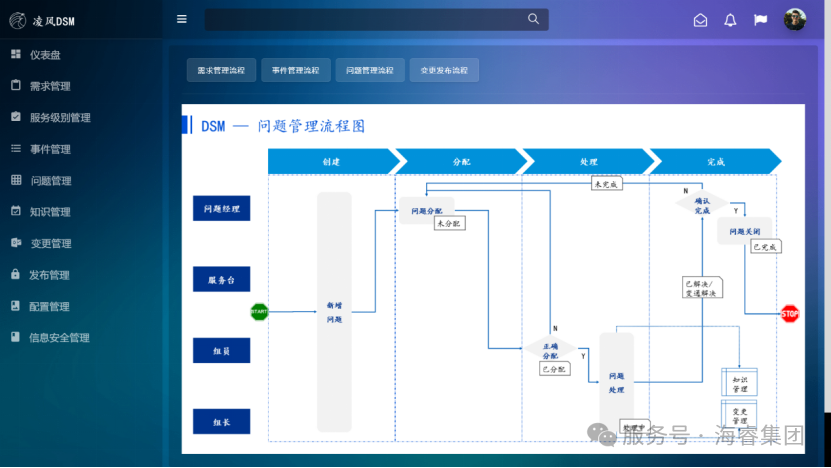Open 配置管理 in the sidebar

49,306
